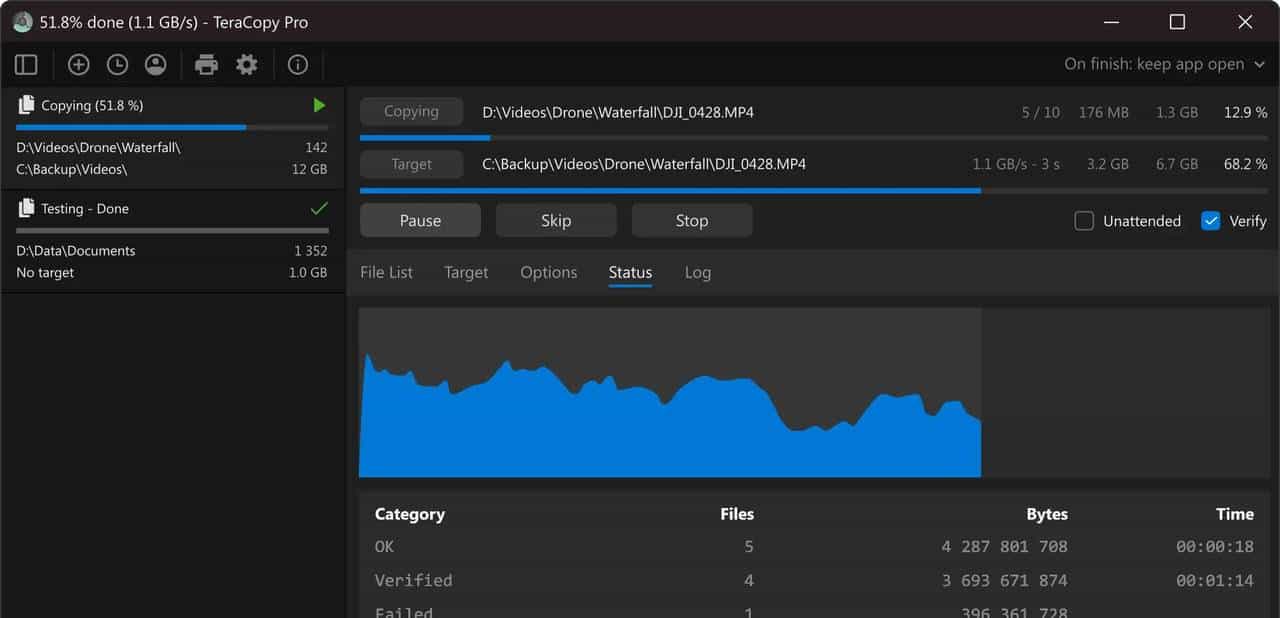The image size is (1280, 618).
Task: Select the Options tab
Action: [x=548, y=272]
